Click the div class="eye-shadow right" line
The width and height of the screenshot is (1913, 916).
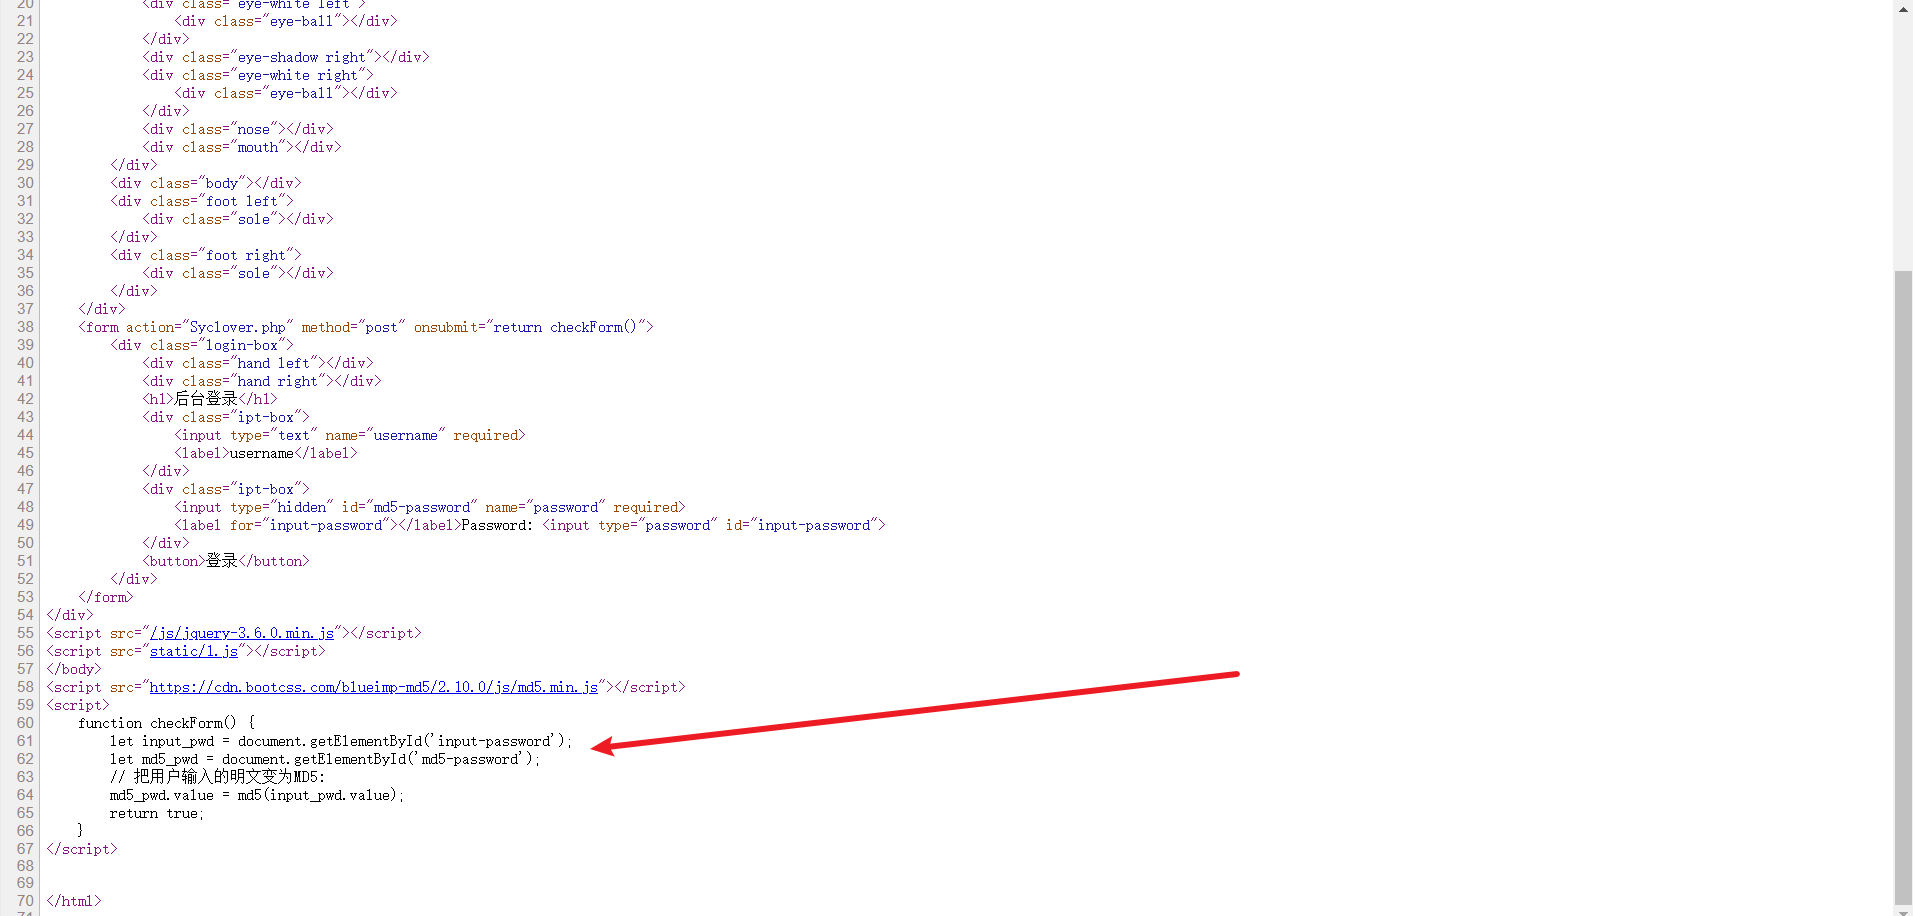tap(286, 57)
